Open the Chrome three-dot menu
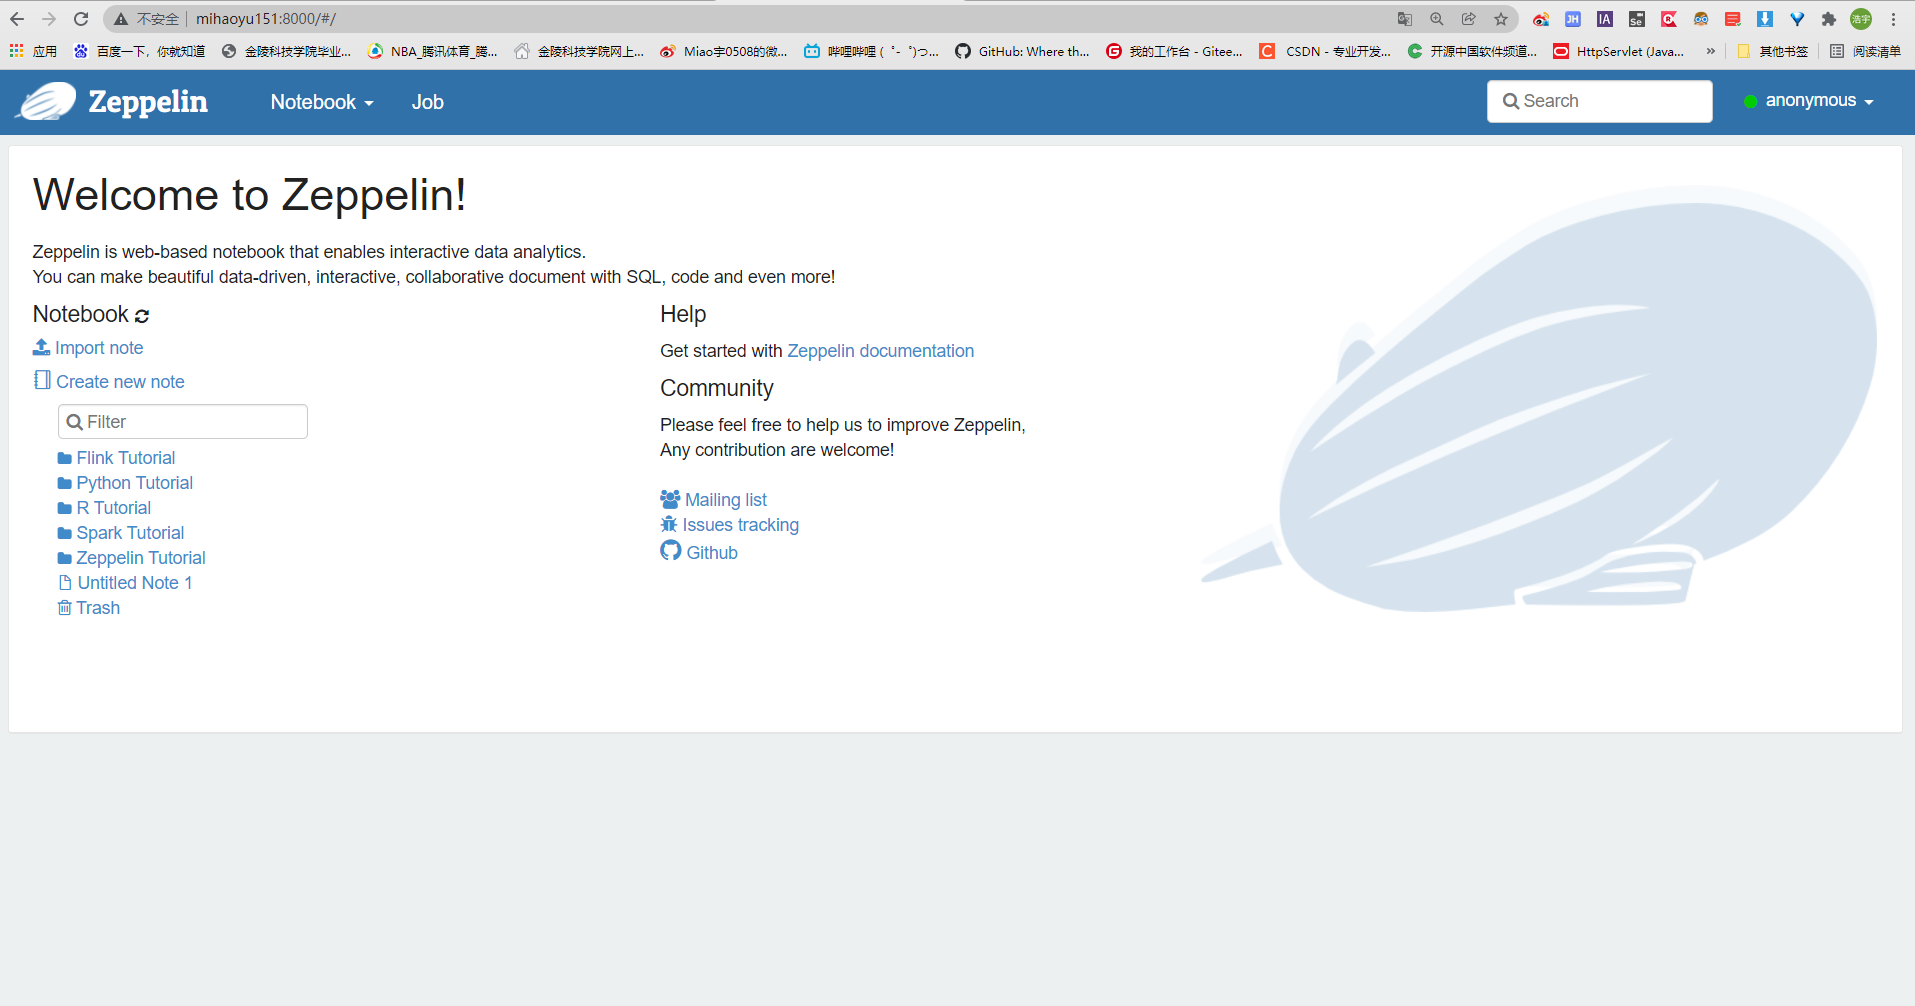Image resolution: width=1915 pixels, height=1006 pixels. pos(1893,19)
